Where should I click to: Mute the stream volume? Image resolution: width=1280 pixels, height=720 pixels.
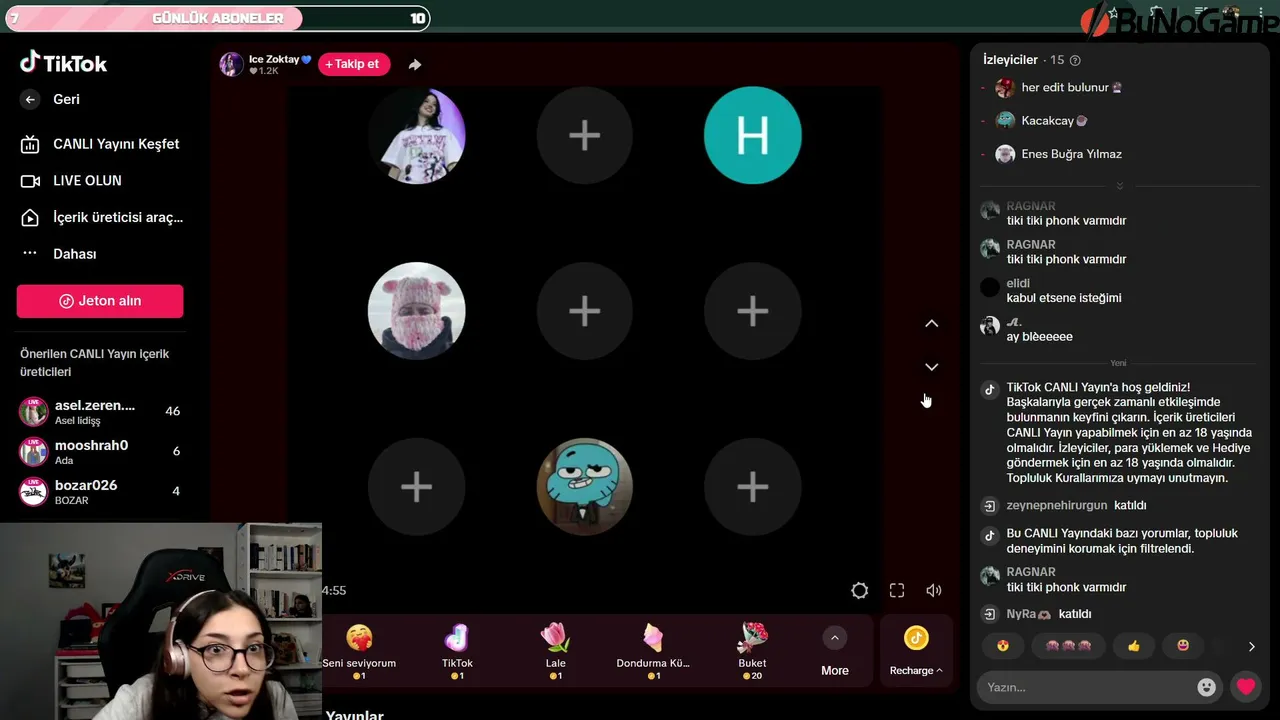coord(934,591)
